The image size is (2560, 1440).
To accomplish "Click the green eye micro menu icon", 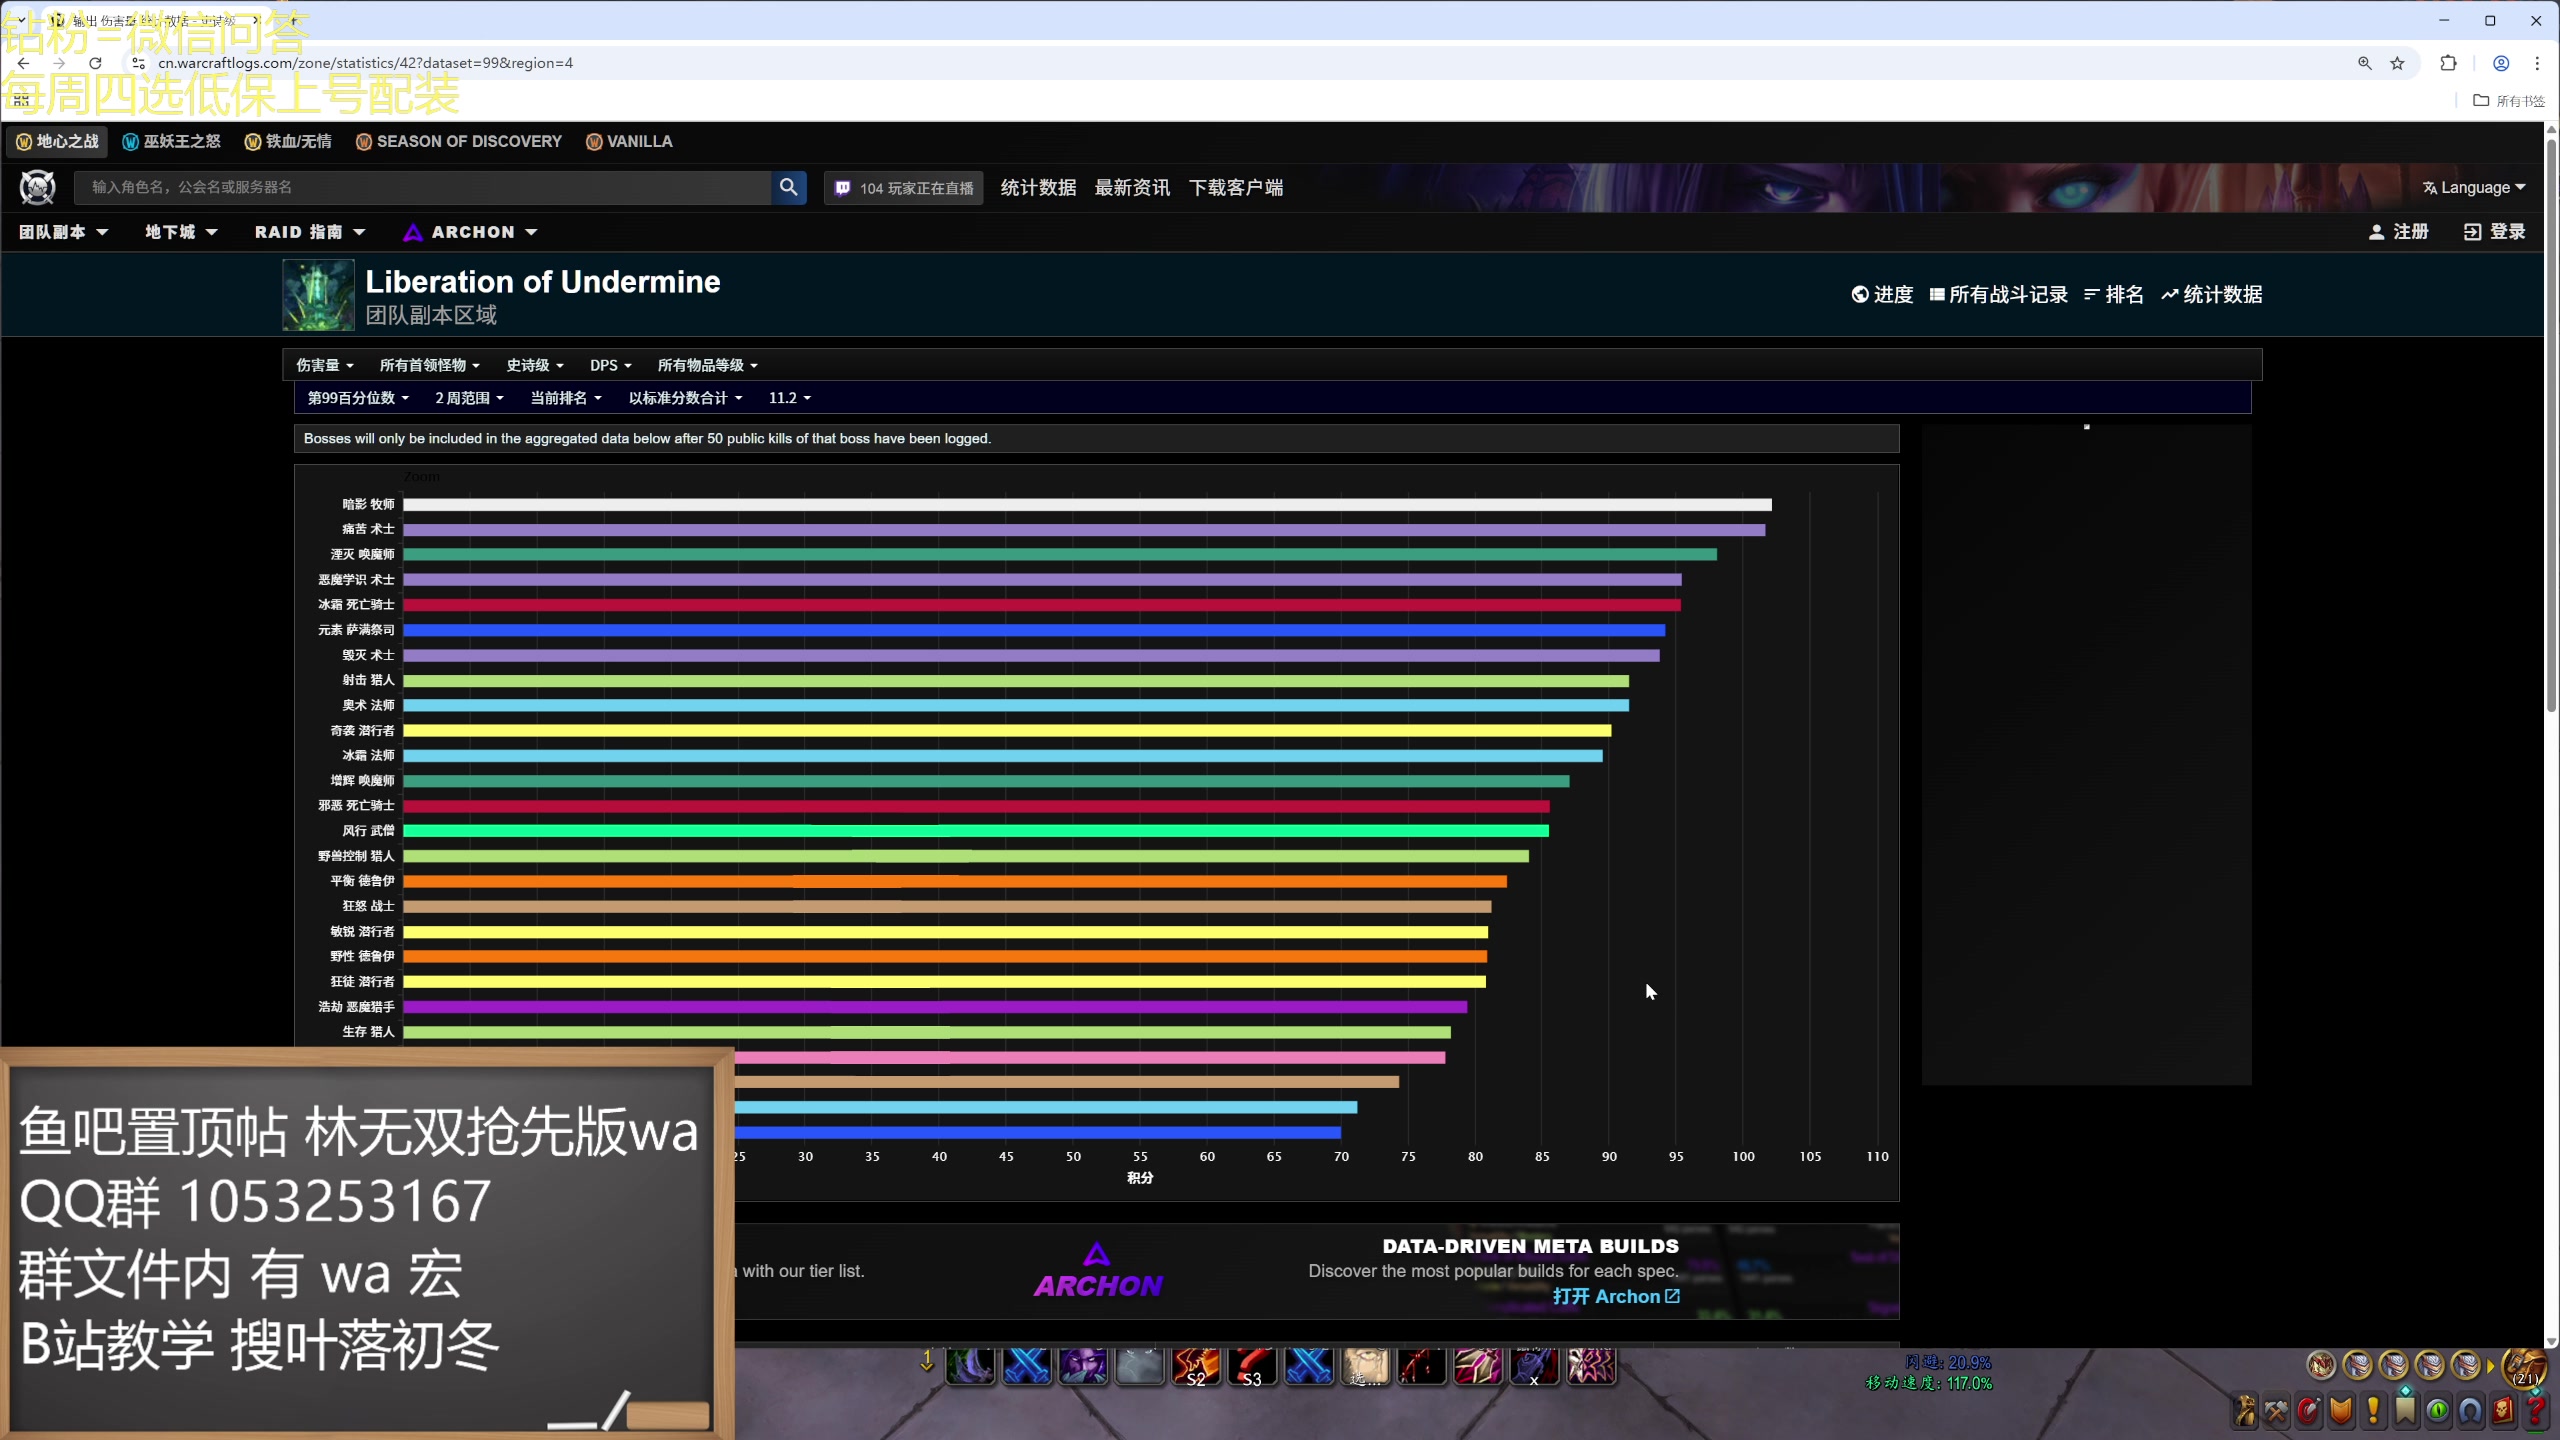I will click(2438, 1411).
